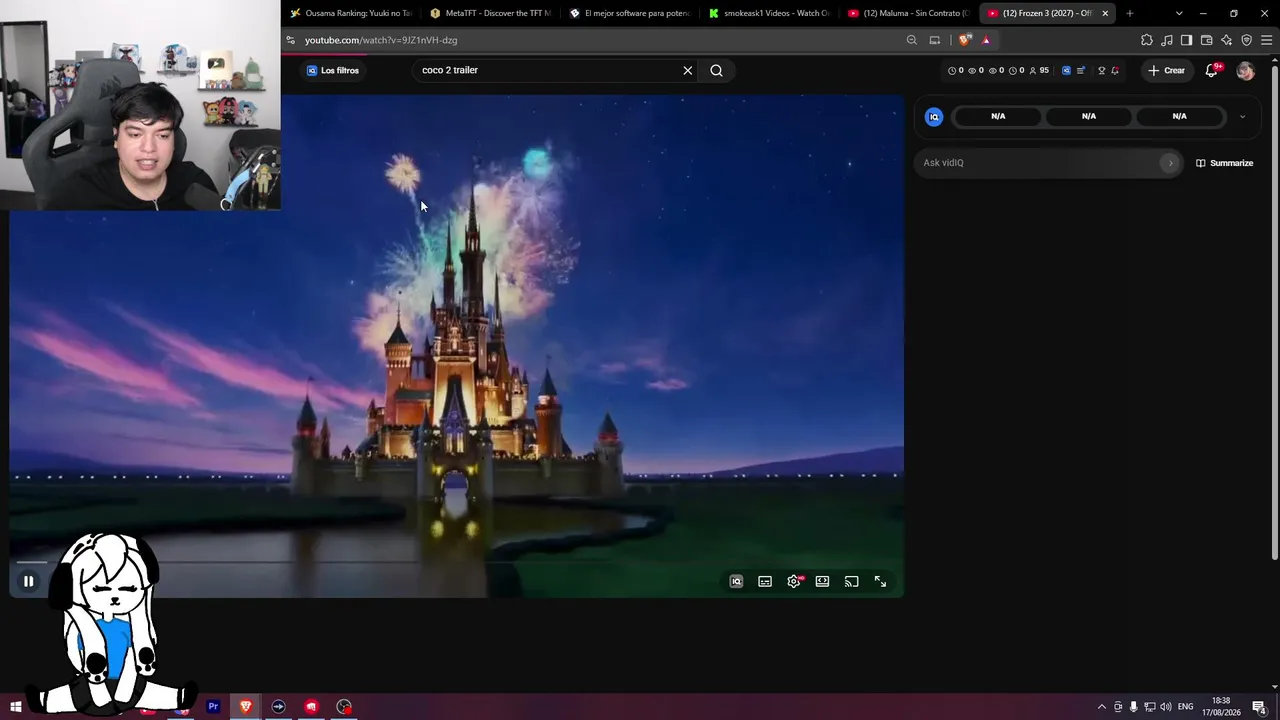Image resolution: width=1280 pixels, height=720 pixels.
Task: Open the tab search dropdown arrow
Action: 1179,13
